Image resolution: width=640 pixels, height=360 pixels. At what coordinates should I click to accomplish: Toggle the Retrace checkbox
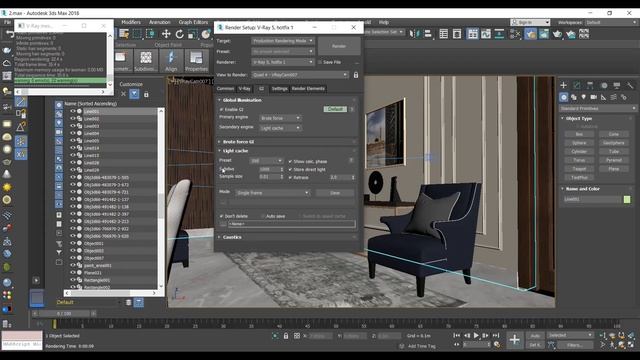[x=290, y=178]
